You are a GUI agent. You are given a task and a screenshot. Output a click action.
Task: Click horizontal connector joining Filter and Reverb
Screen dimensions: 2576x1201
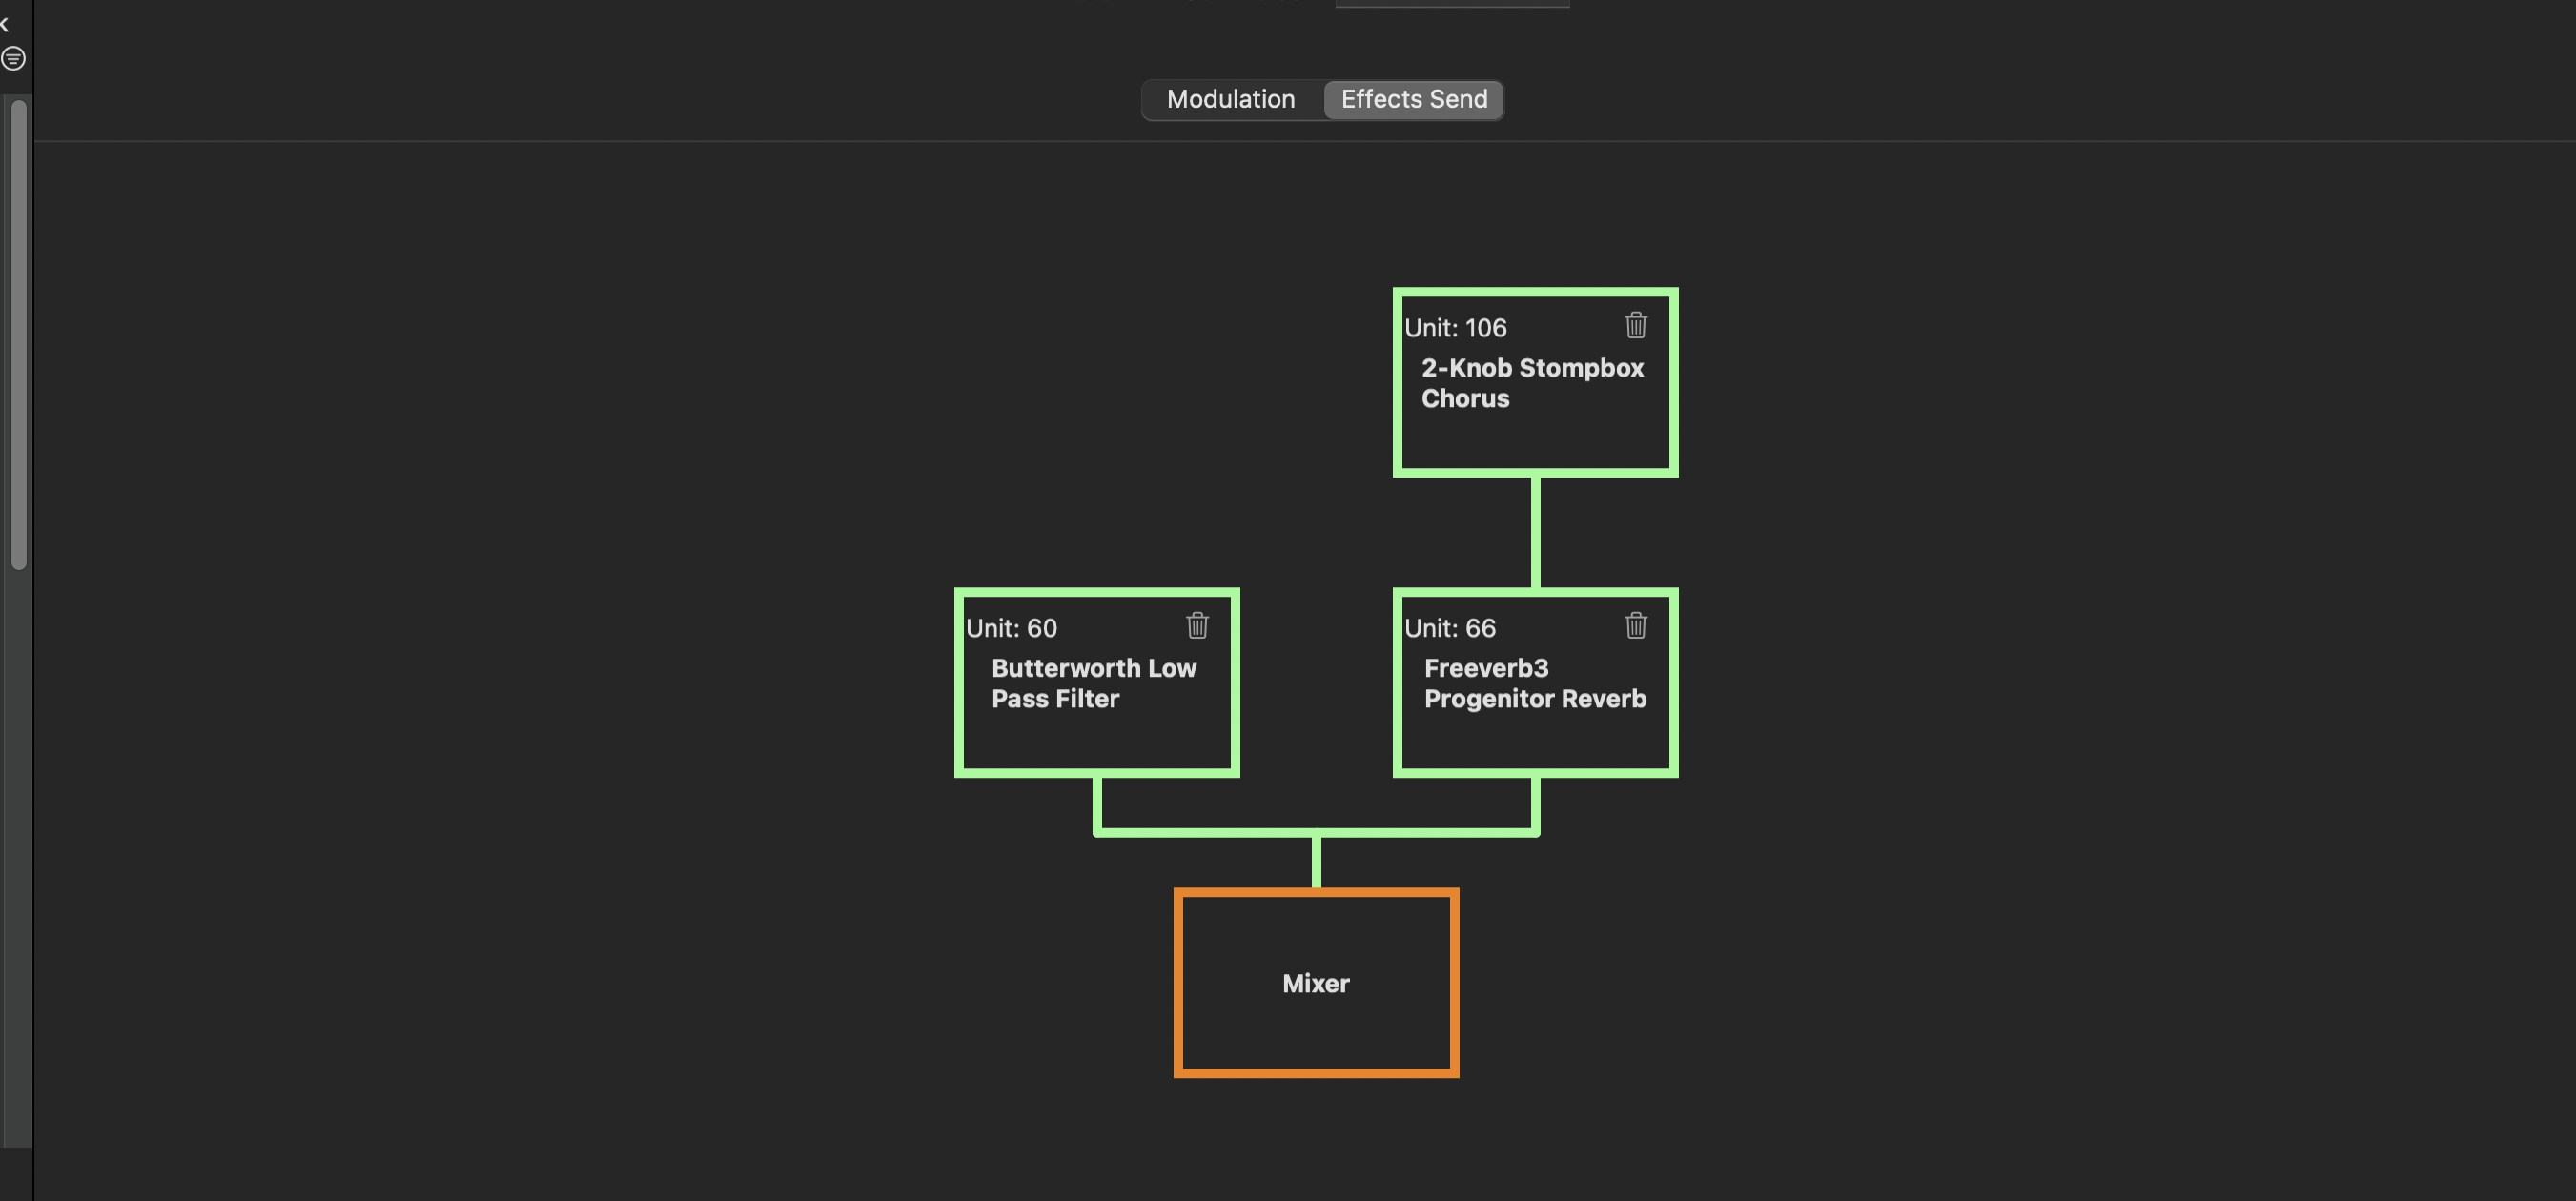click(x=1316, y=832)
